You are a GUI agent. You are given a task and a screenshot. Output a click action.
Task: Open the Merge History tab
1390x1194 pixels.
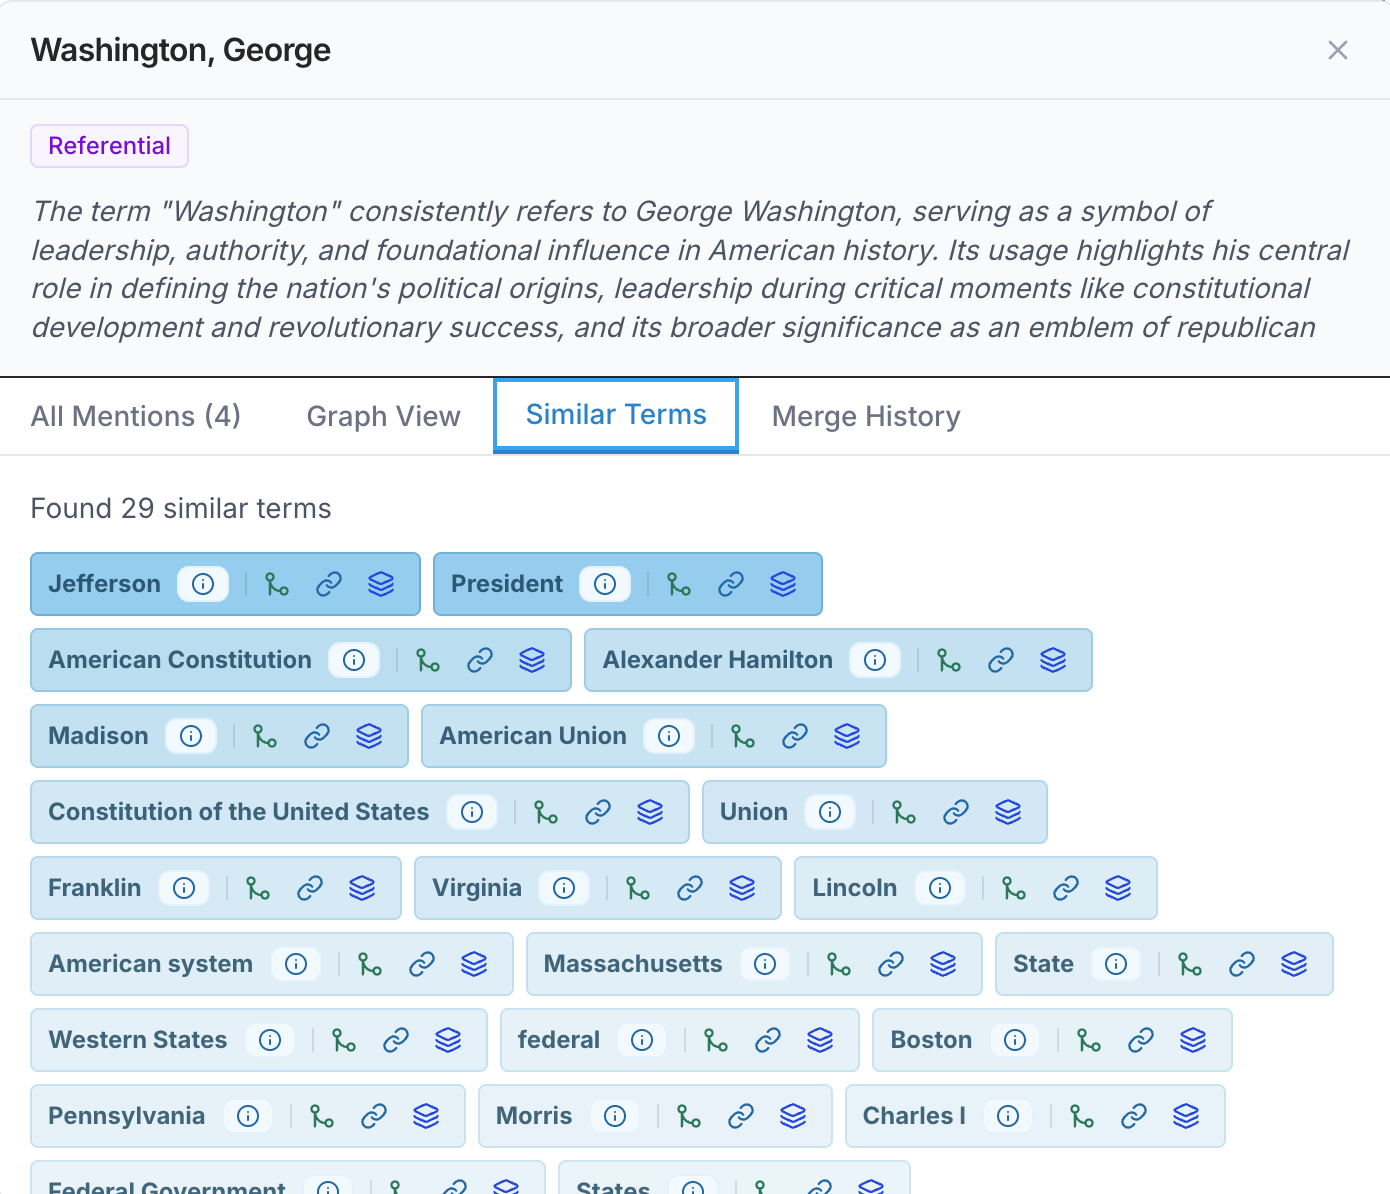click(x=866, y=416)
